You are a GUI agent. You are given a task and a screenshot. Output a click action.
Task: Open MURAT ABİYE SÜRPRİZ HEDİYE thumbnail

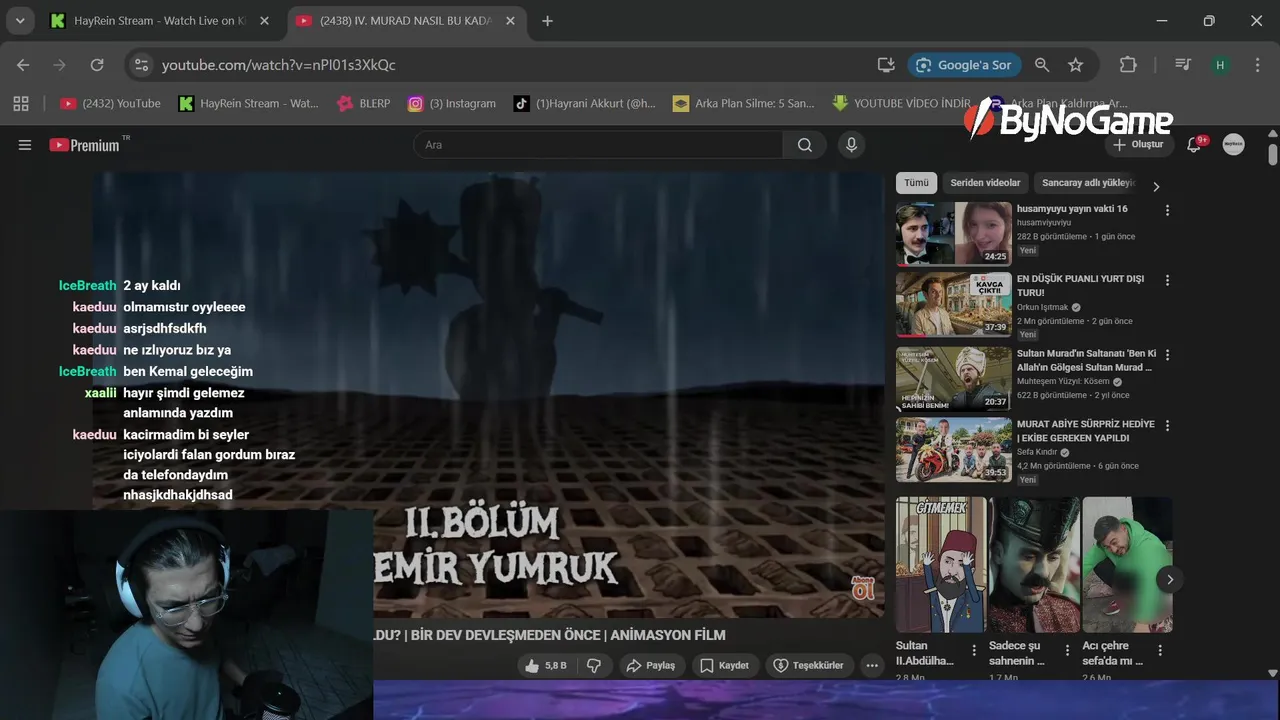point(954,450)
